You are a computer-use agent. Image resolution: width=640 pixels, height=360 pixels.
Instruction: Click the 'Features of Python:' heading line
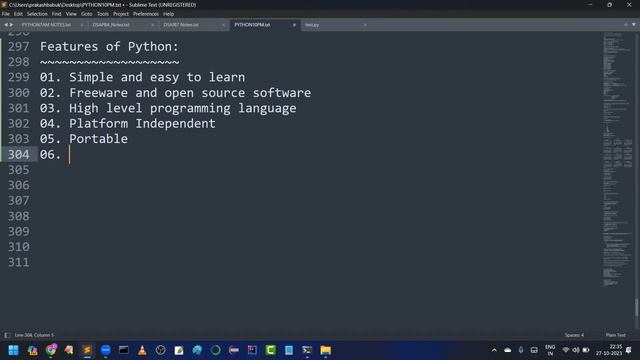(109, 47)
